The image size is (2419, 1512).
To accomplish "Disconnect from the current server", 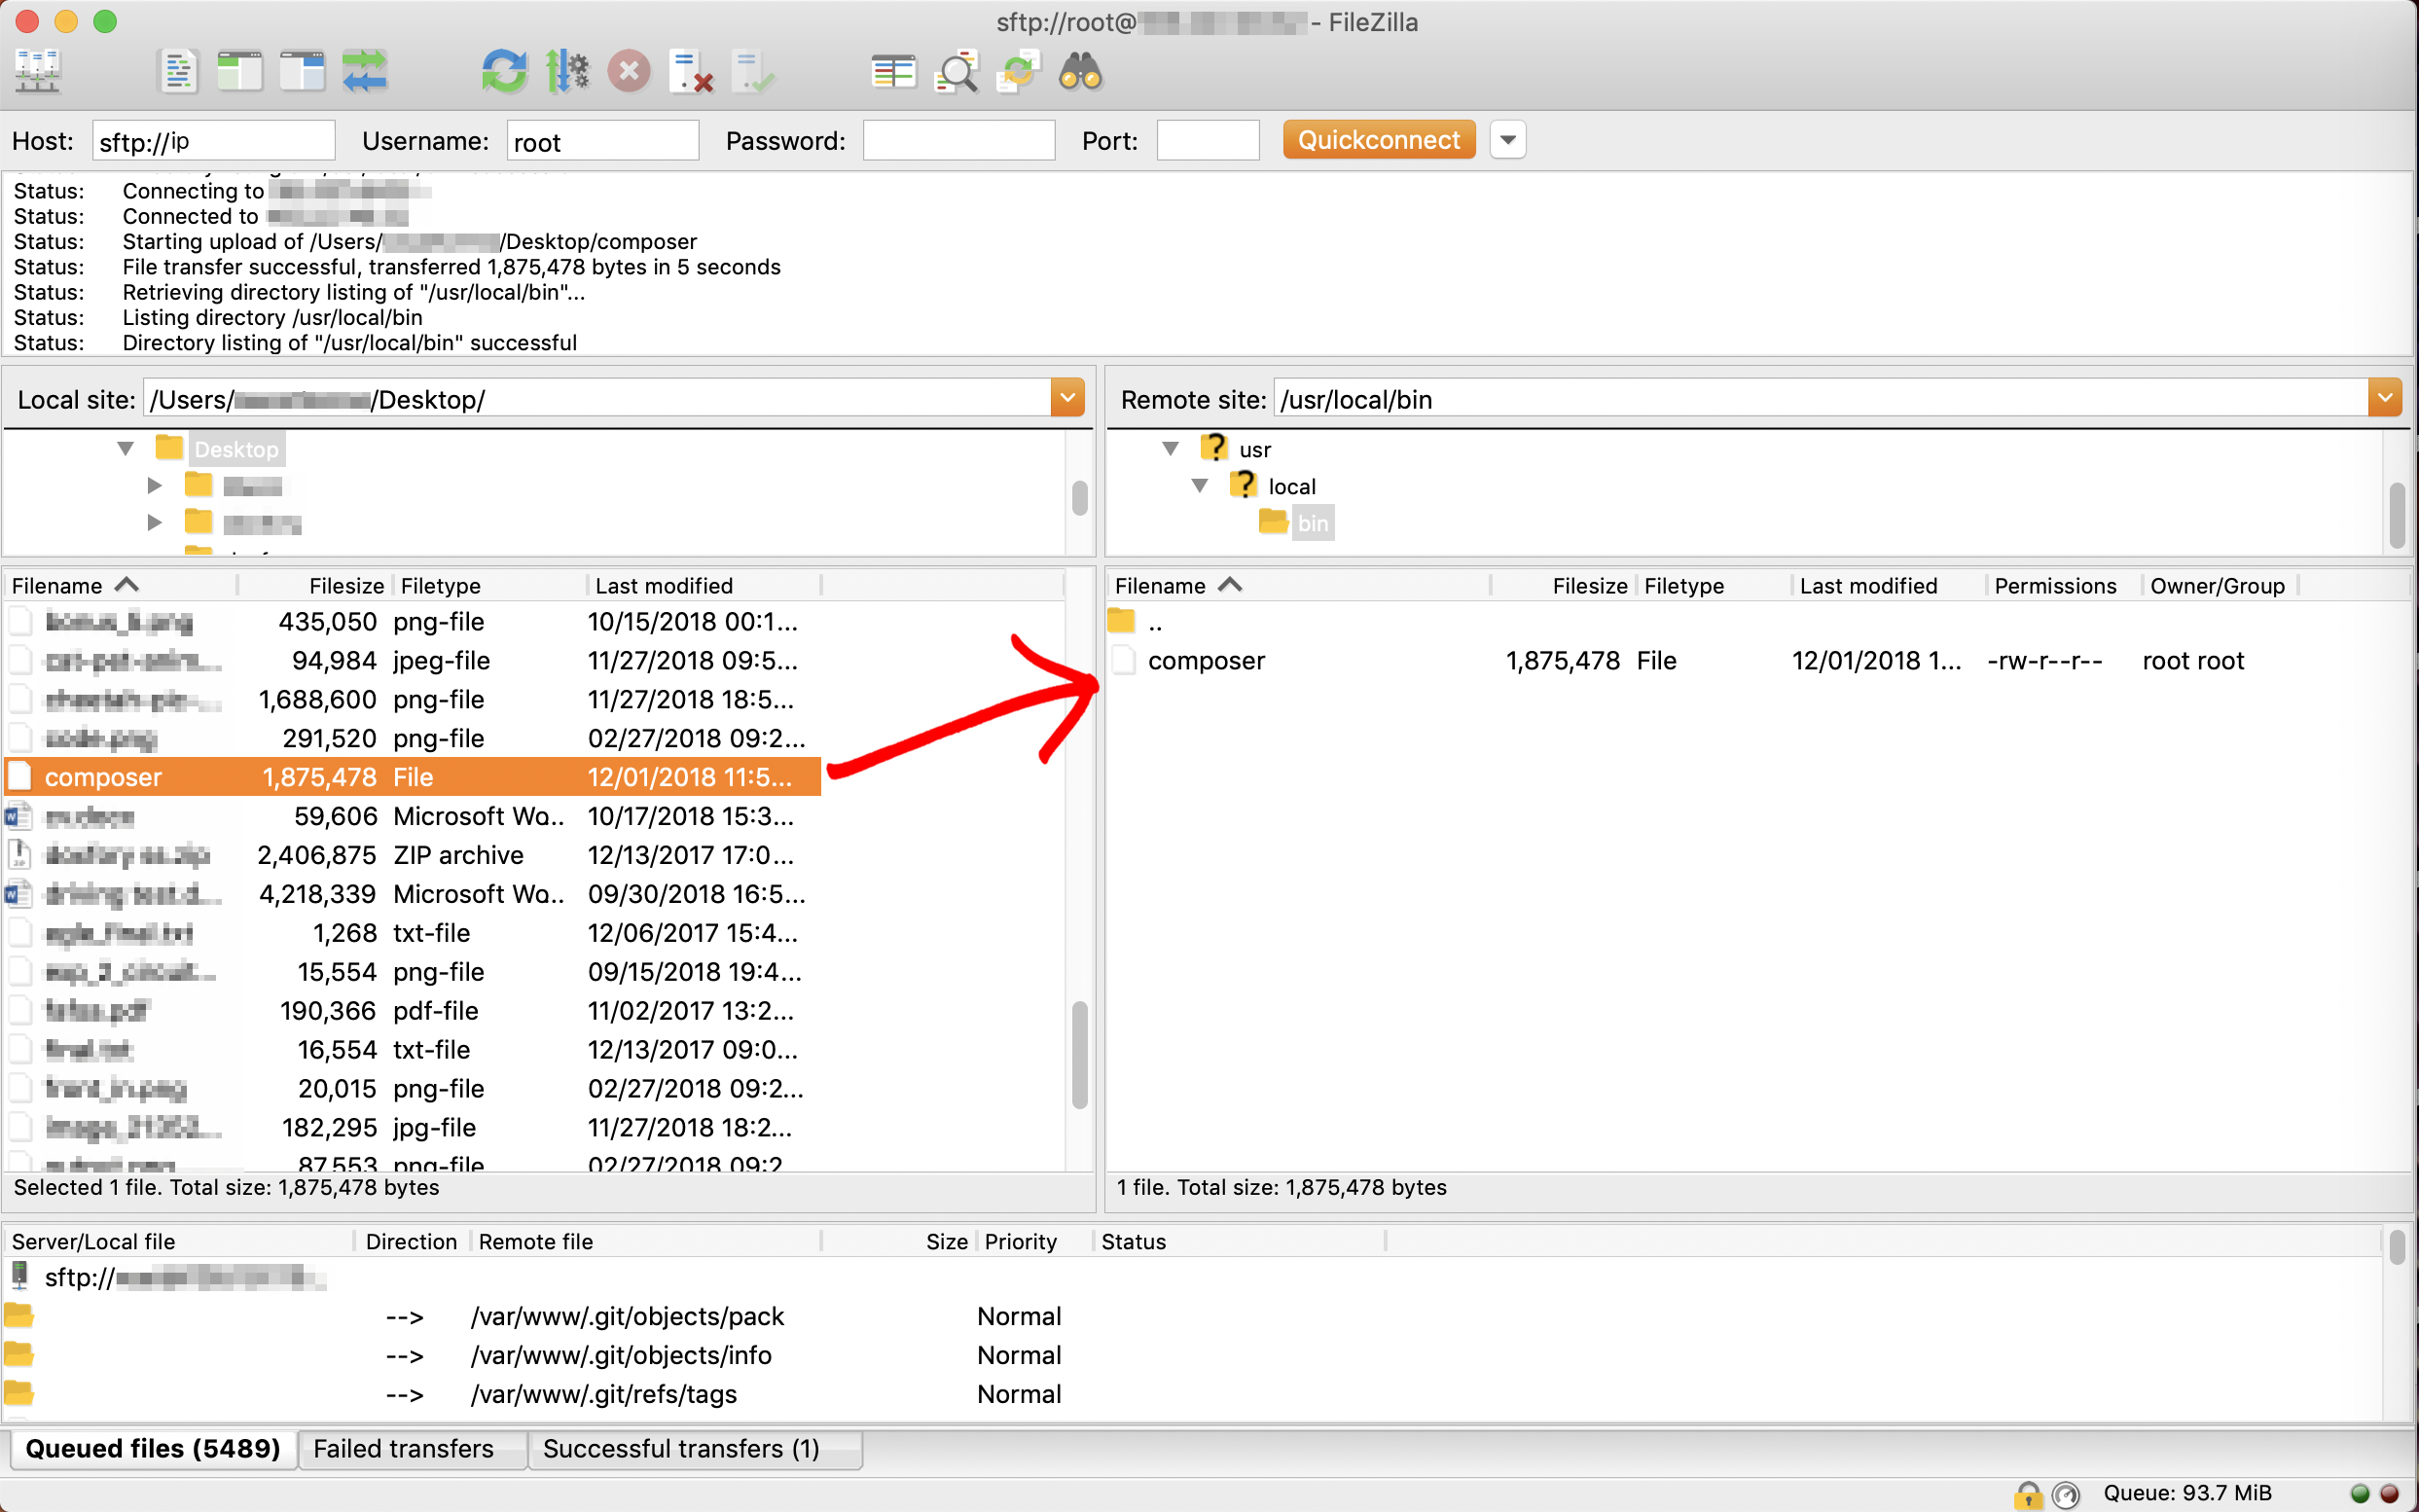I will click(691, 72).
